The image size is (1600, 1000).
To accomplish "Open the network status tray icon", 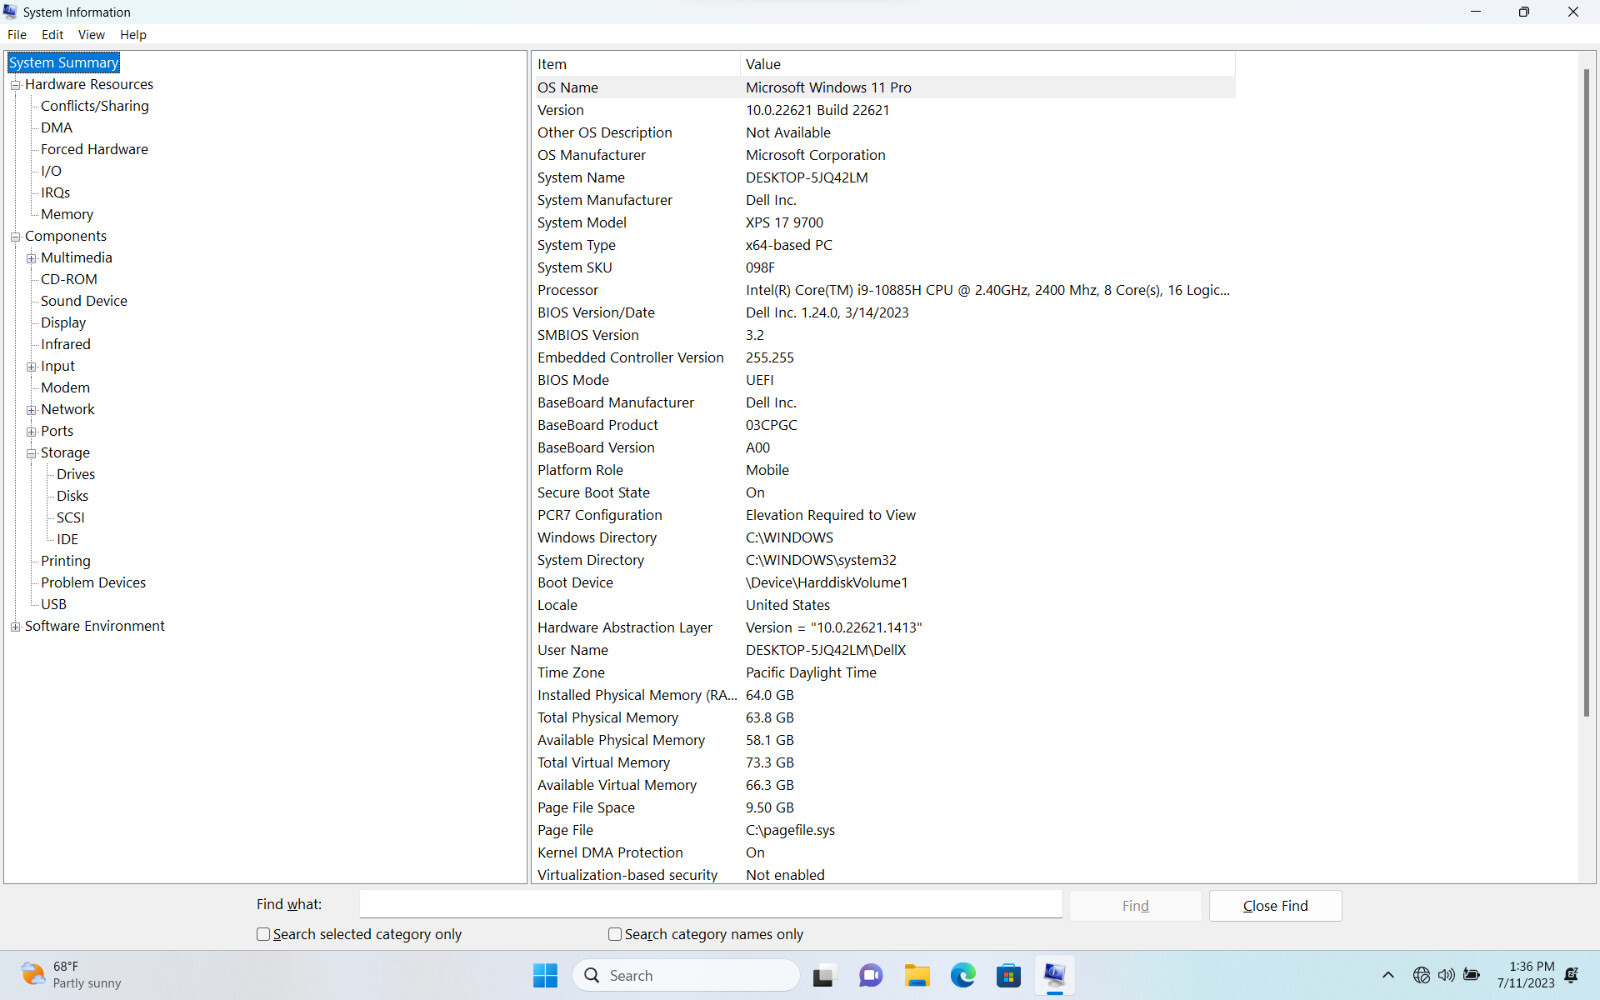I will pyautogui.click(x=1421, y=975).
